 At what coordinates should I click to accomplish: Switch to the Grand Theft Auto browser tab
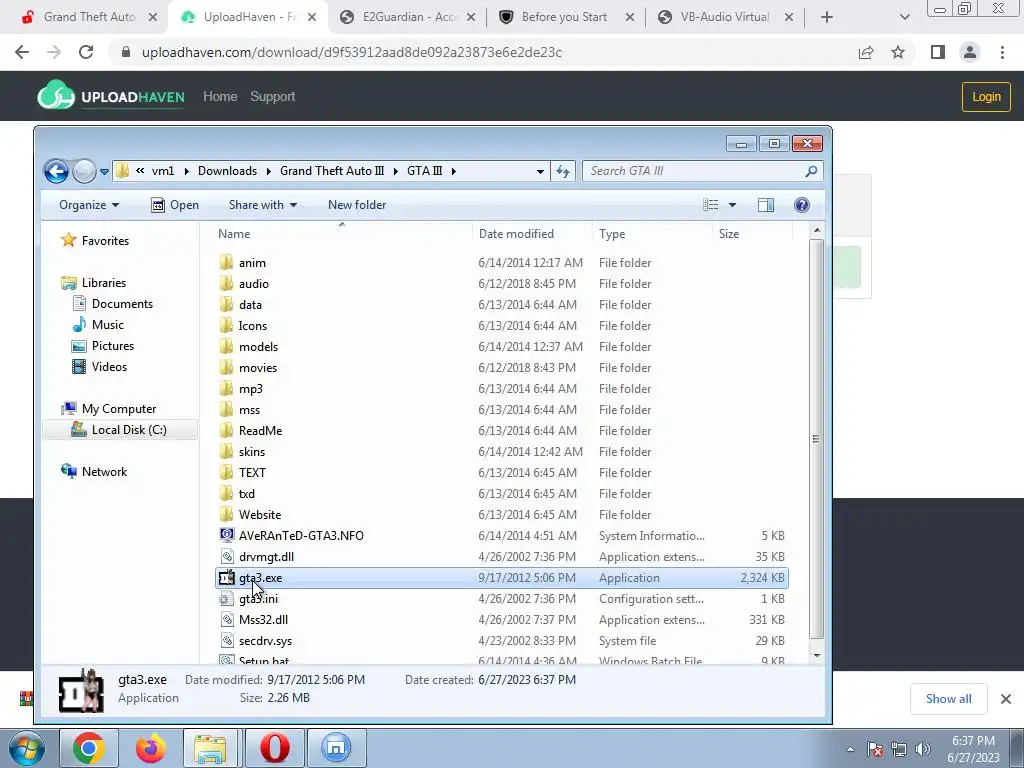[89, 17]
